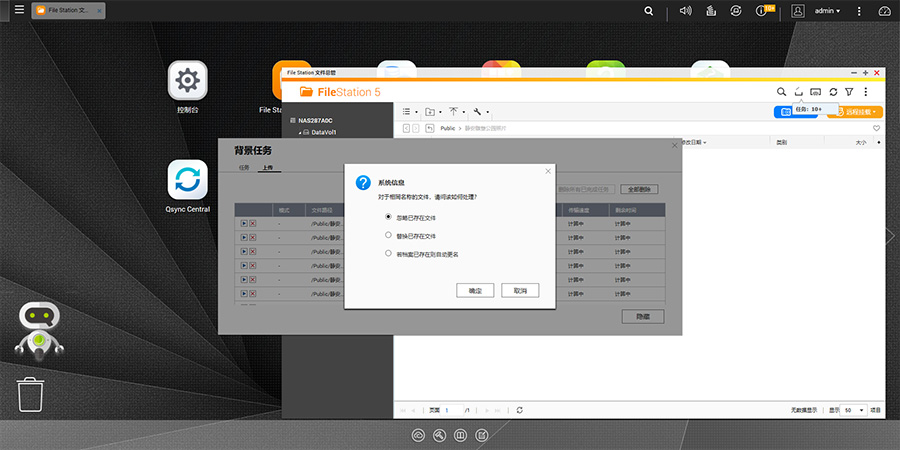
Task: Click the 取消 button in dialog
Action: click(520, 290)
